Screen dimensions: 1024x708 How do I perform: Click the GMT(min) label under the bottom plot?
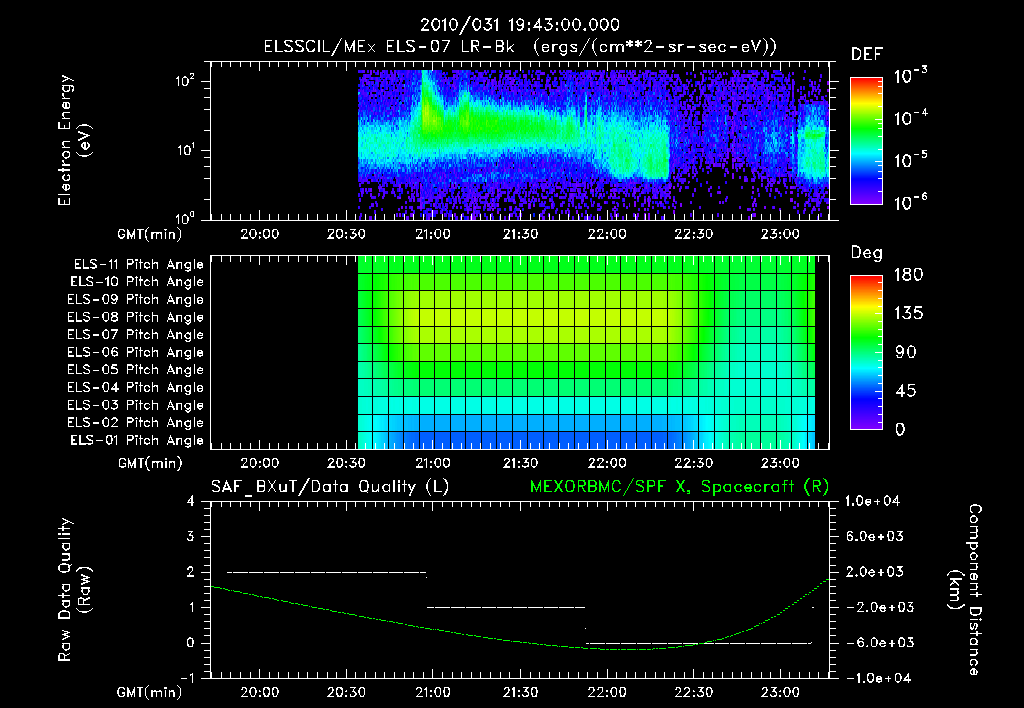(150, 692)
